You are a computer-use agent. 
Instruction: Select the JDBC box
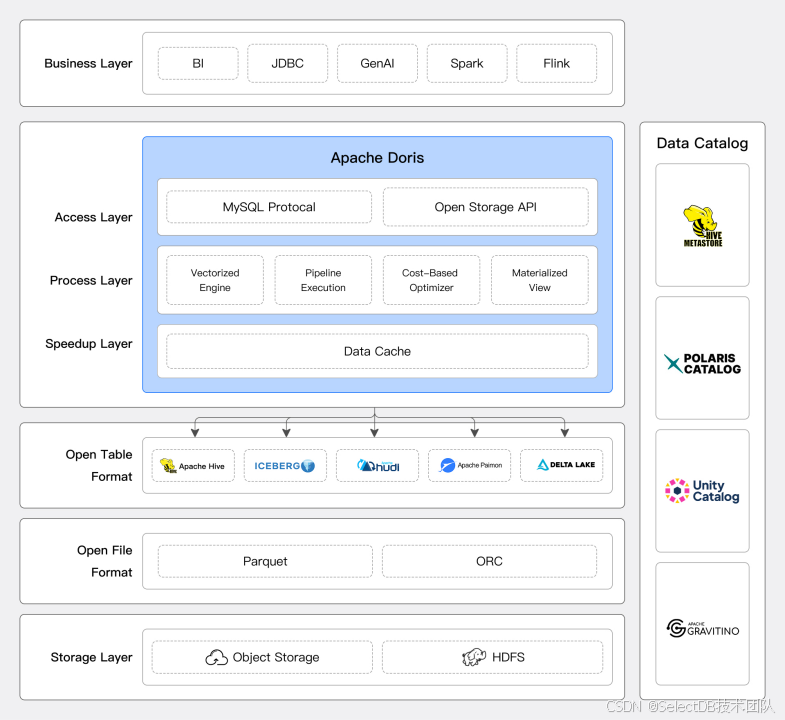288,64
